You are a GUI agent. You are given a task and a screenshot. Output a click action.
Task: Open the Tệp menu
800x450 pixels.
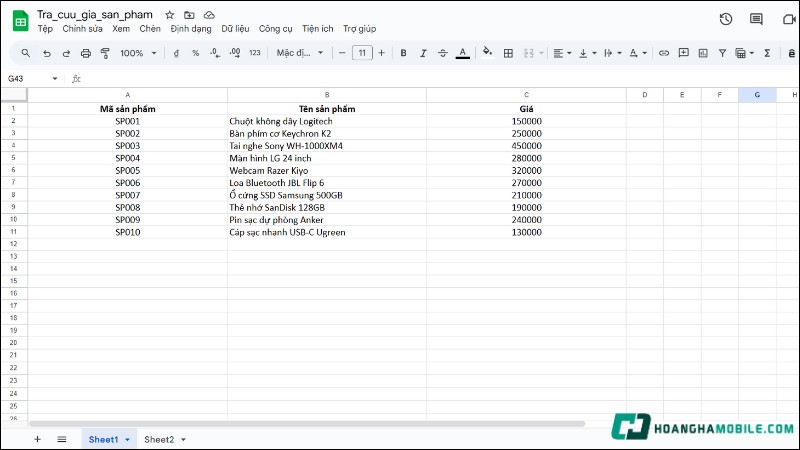tap(45, 29)
